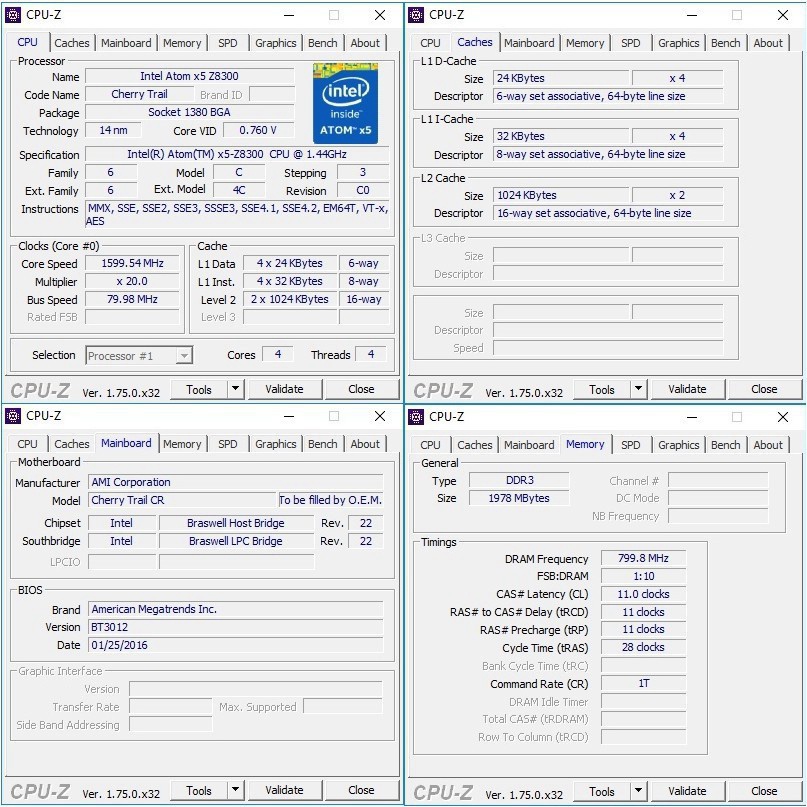Viewport: 807px width, 807px height.
Task: Click the Core Speed field showing 1599.54 MHz
Action: (x=133, y=263)
